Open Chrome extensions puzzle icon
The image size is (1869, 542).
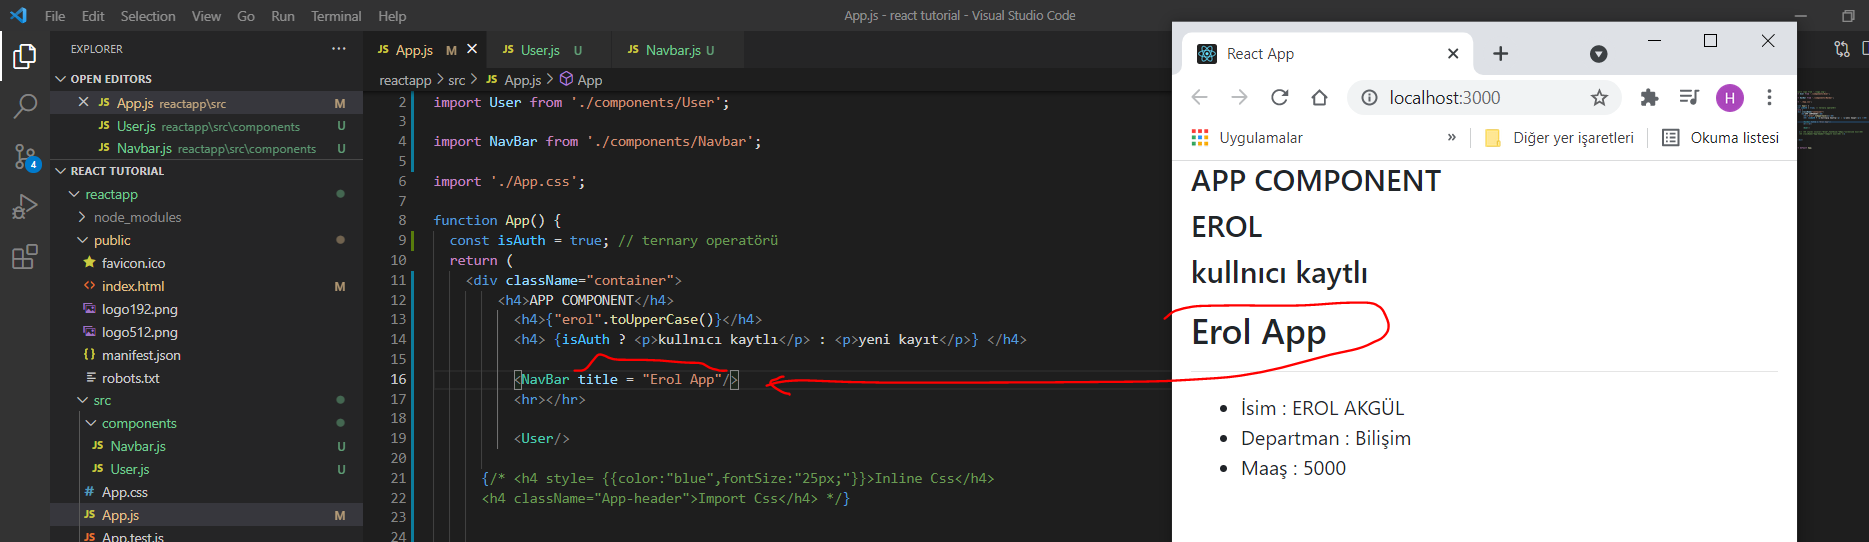[1649, 97]
